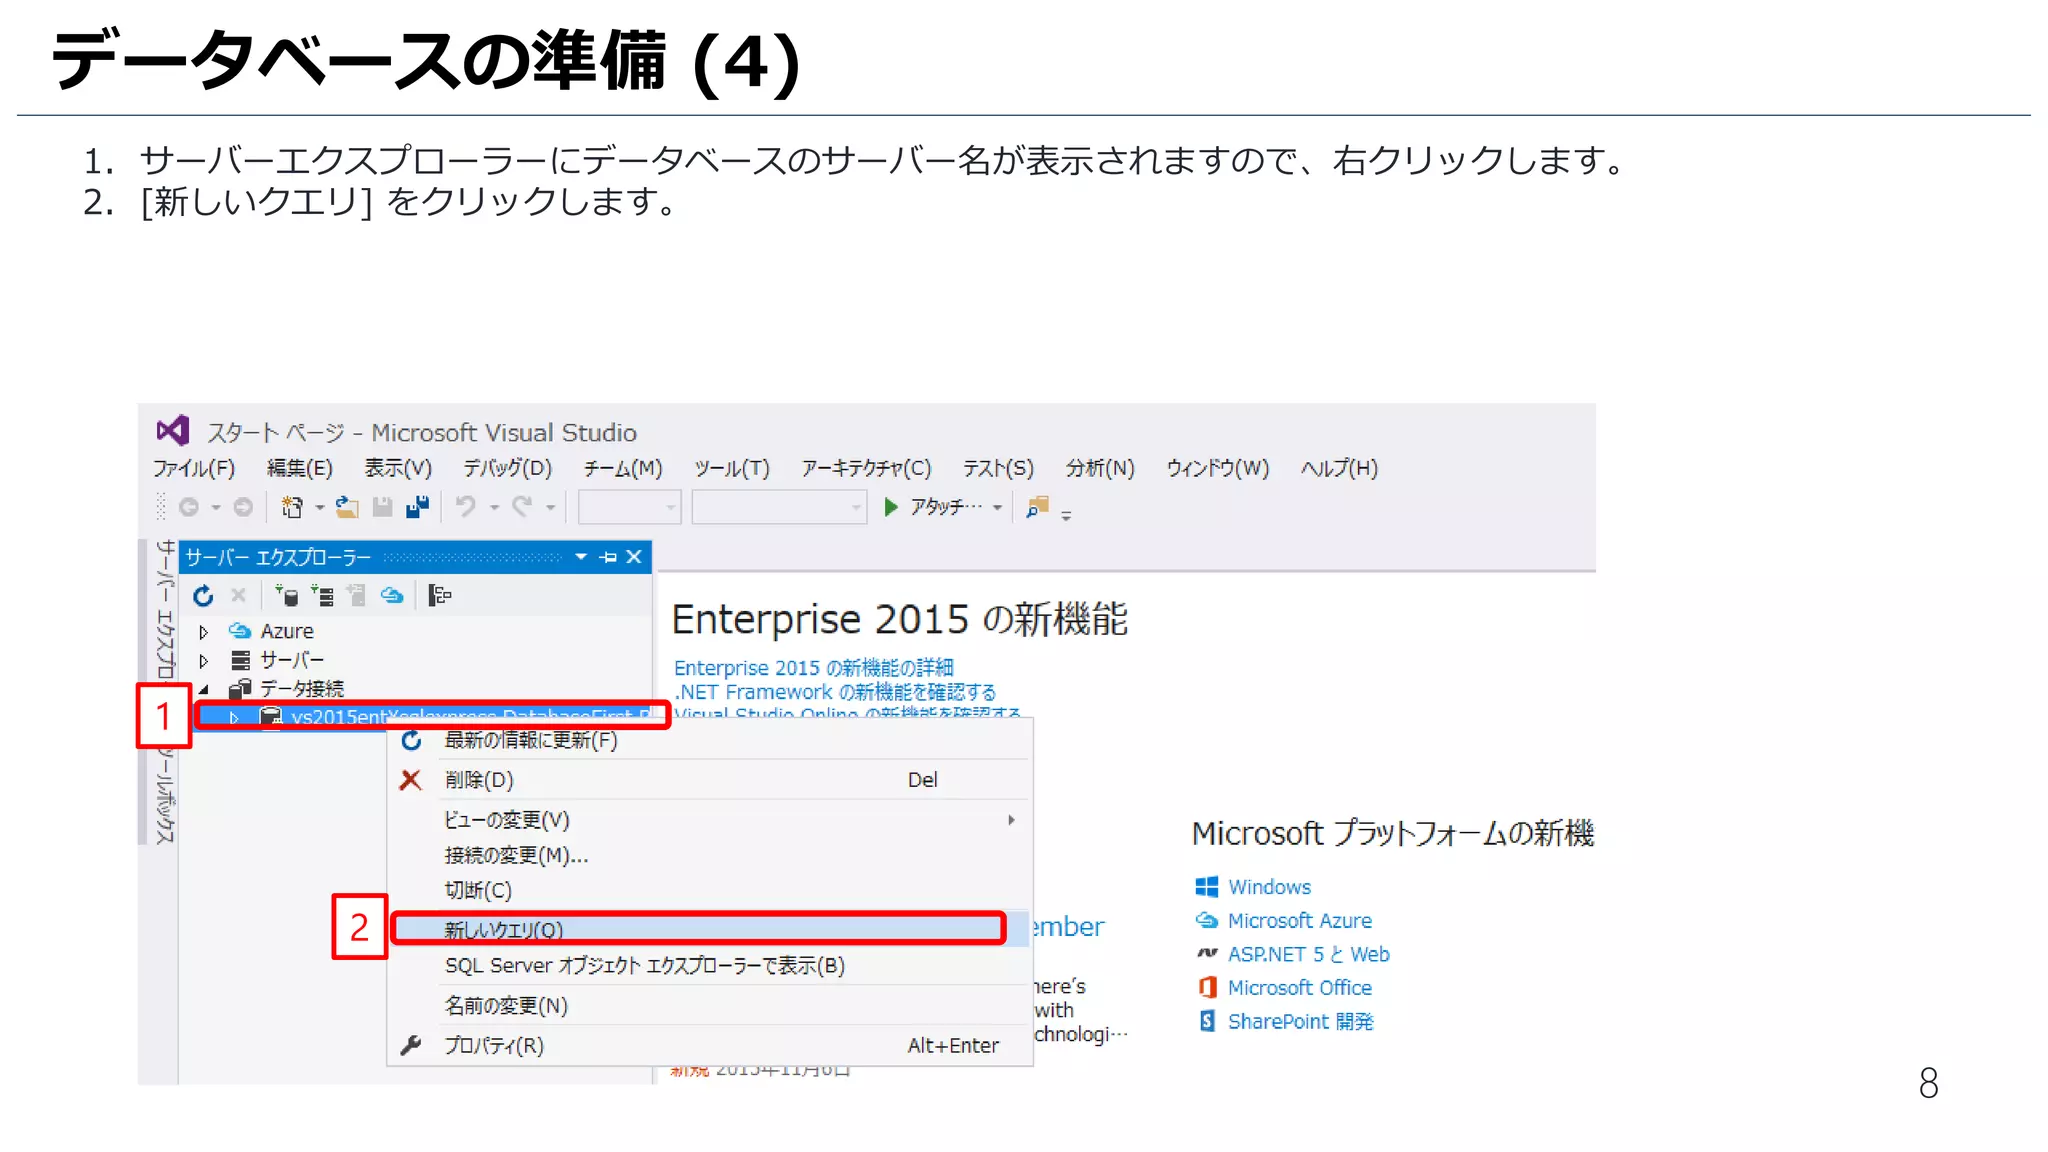
Task: Open the 編集(E) menu
Action: [300, 468]
